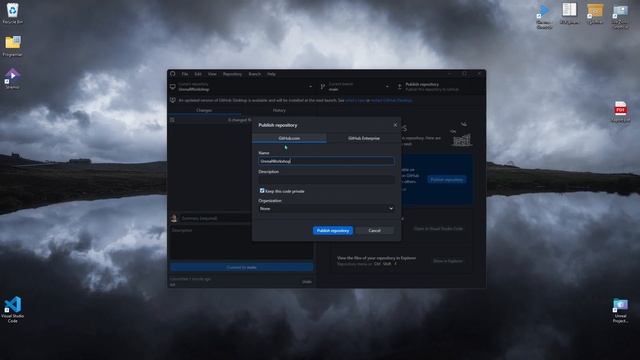Open the white open-book desktop icon
640x360 pixels.
(x=569, y=13)
